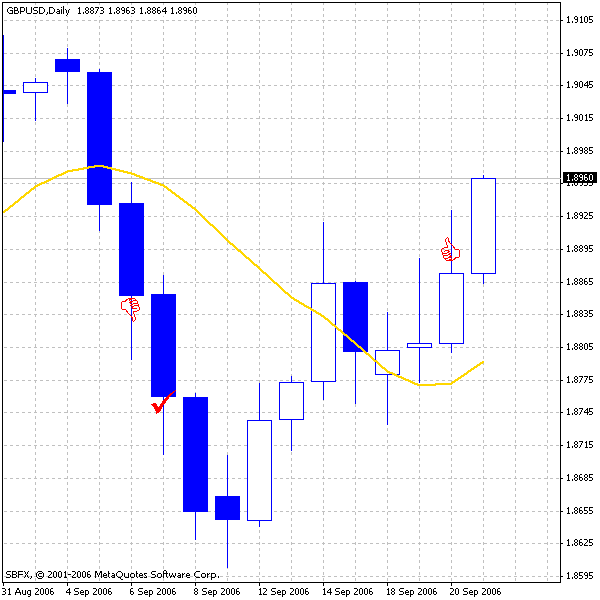Click the '20 Sep 2006' date label
This screenshot has height=600, width=600.
point(475,592)
